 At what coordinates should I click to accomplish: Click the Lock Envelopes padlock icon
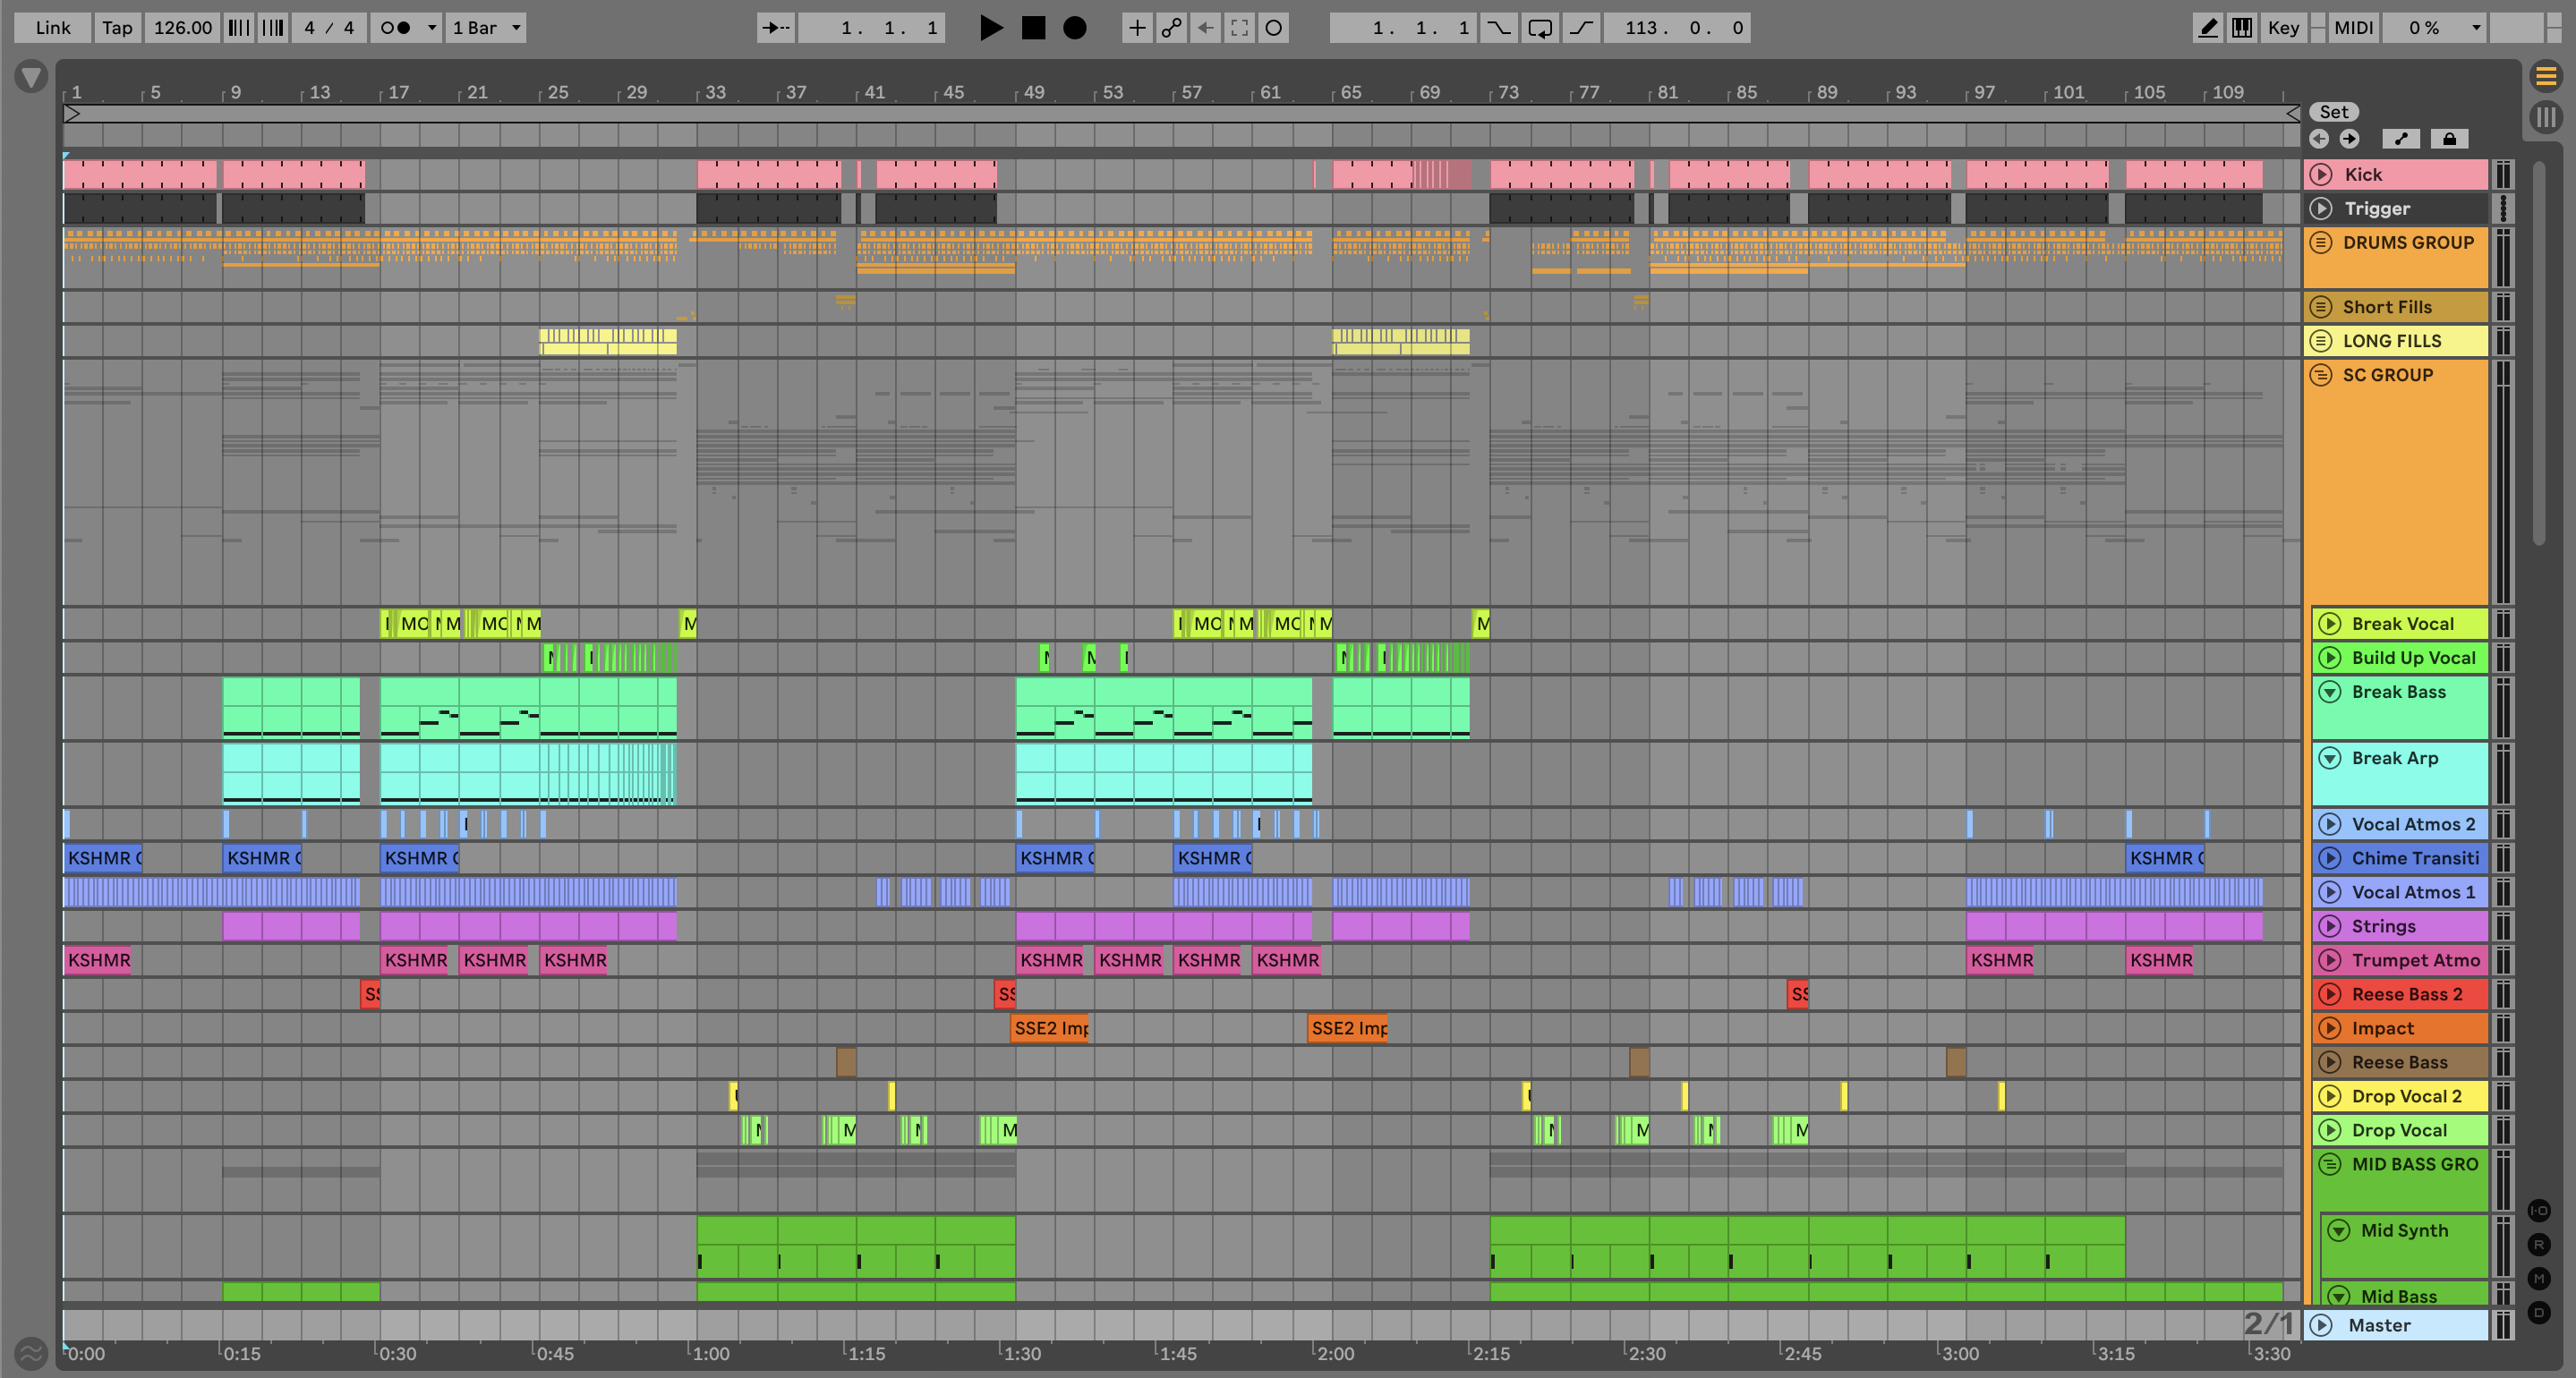2449,139
